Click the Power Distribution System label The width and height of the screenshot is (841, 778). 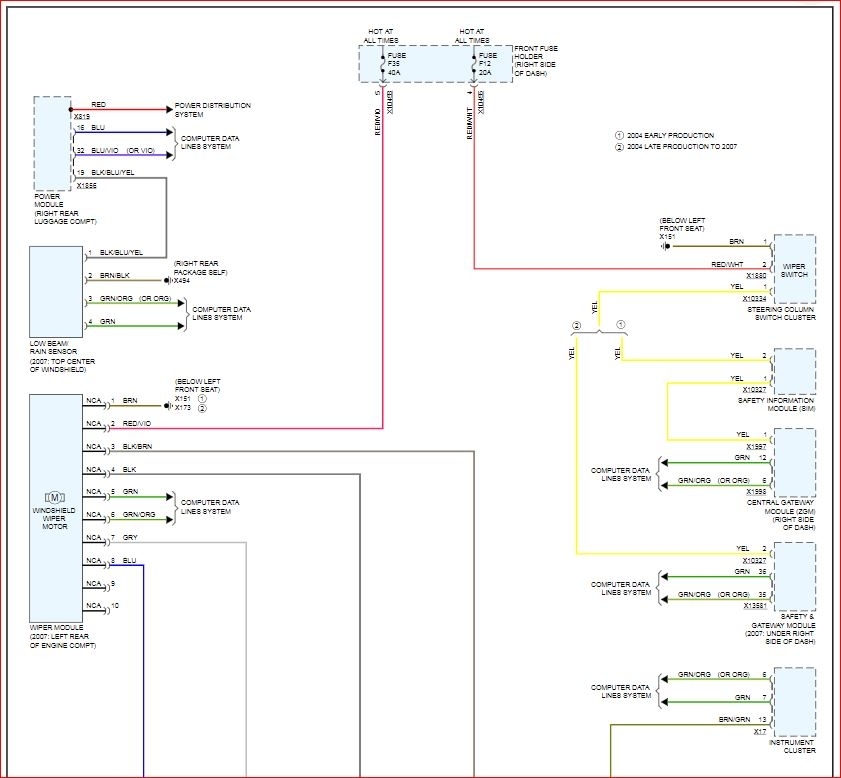point(212,109)
